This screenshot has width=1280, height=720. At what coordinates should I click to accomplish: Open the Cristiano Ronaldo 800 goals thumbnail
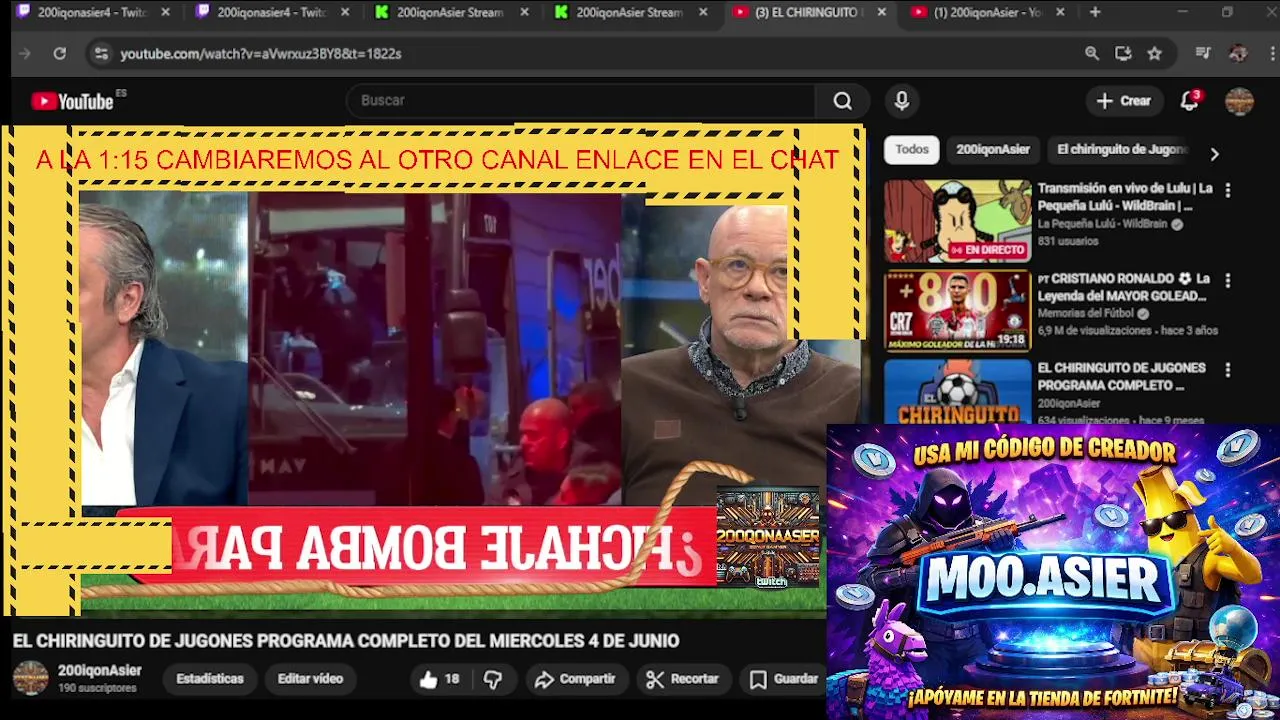pos(957,311)
